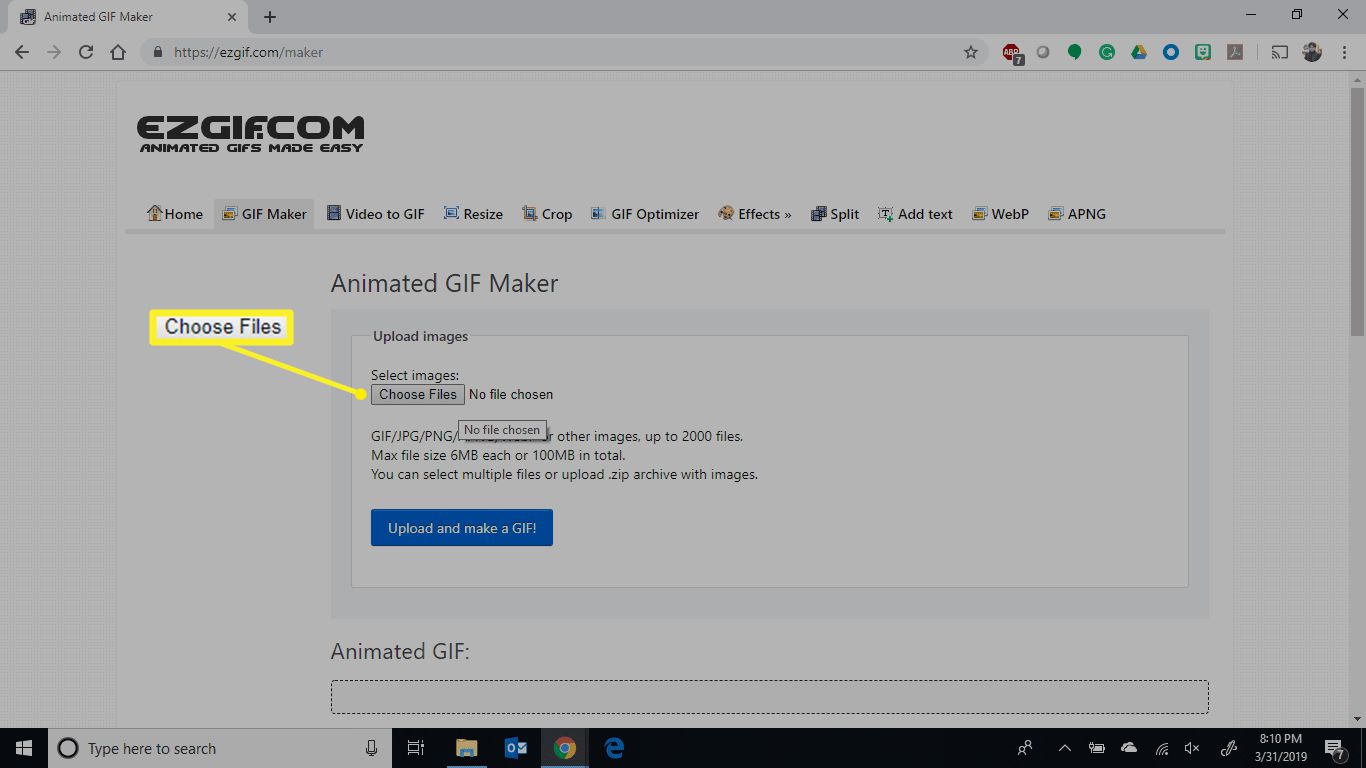Open the Split tool

835,214
